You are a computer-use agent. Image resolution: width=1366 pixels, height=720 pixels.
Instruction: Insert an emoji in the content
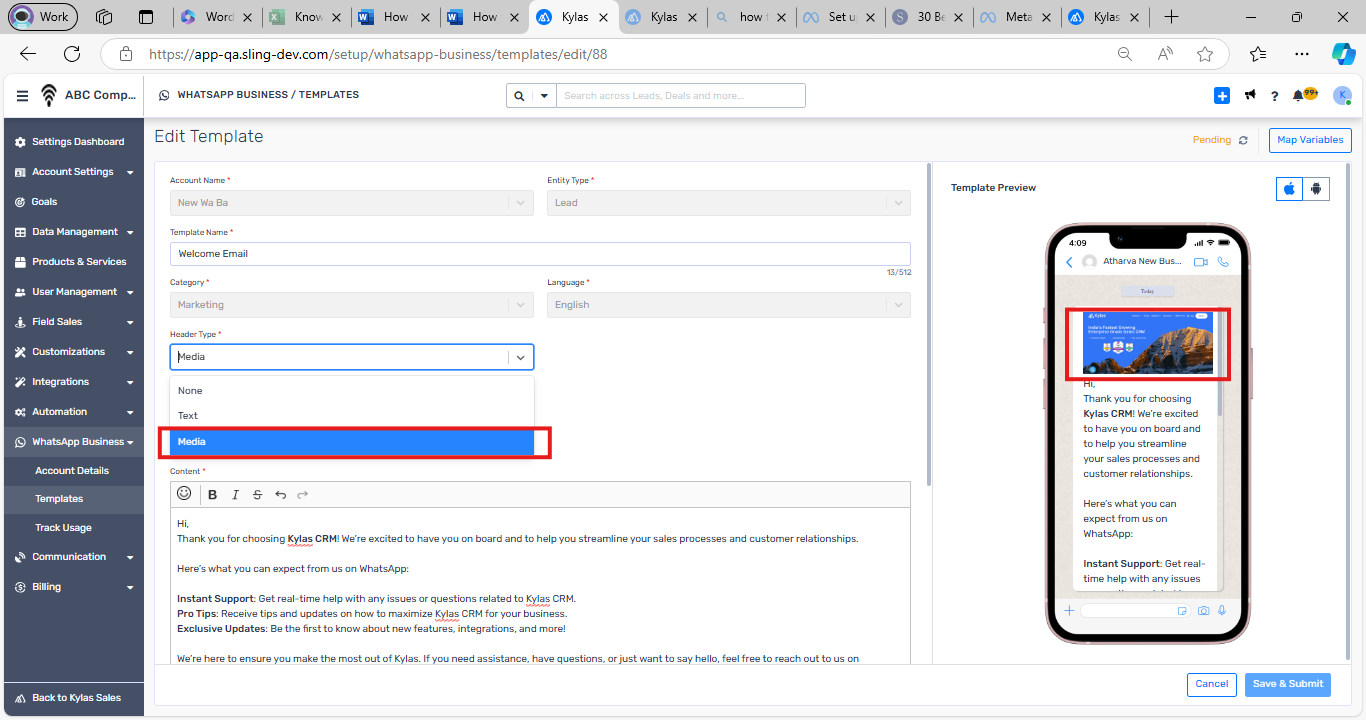(184, 494)
